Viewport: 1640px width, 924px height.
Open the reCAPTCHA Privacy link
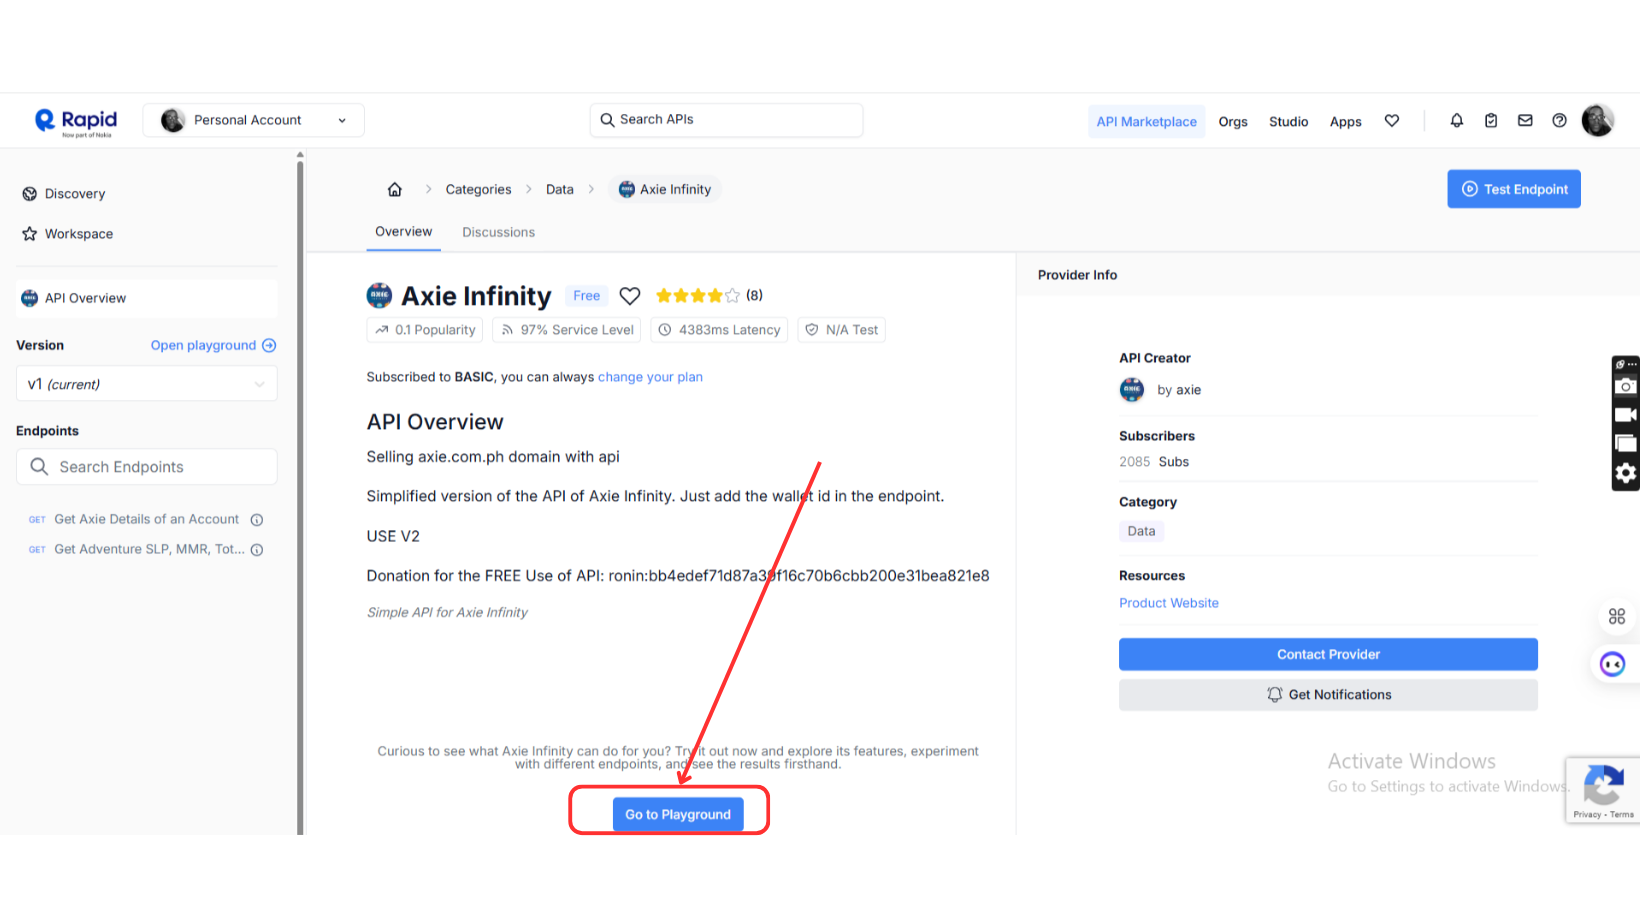[1587, 815]
